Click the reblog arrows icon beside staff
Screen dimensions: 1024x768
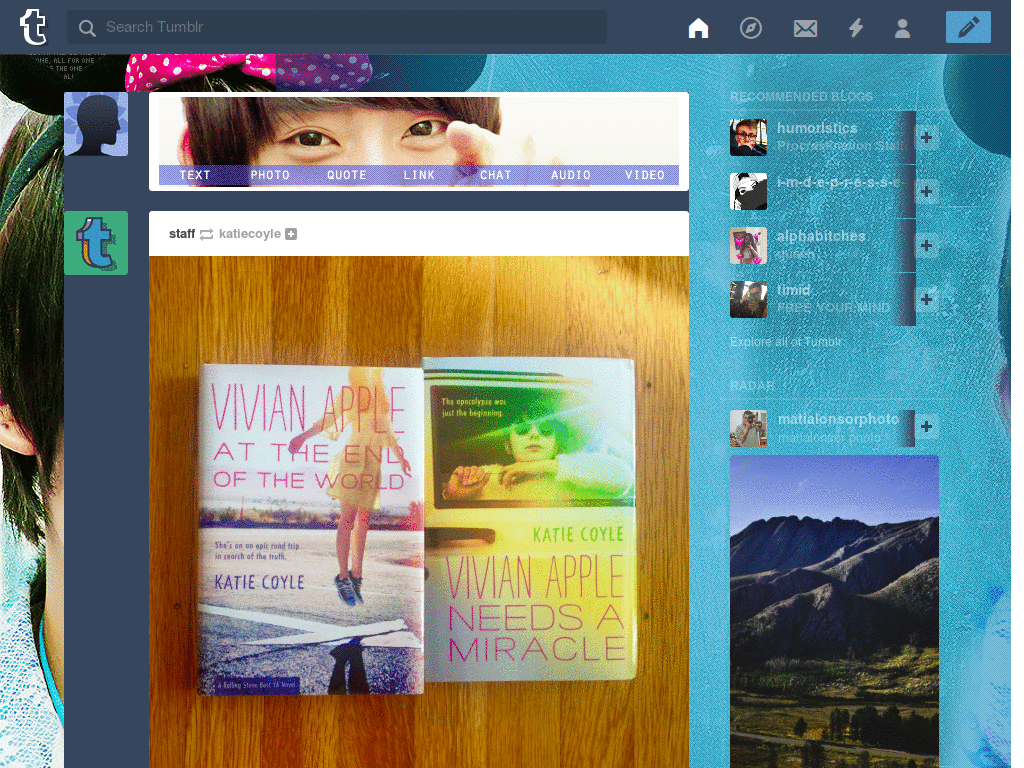206,234
